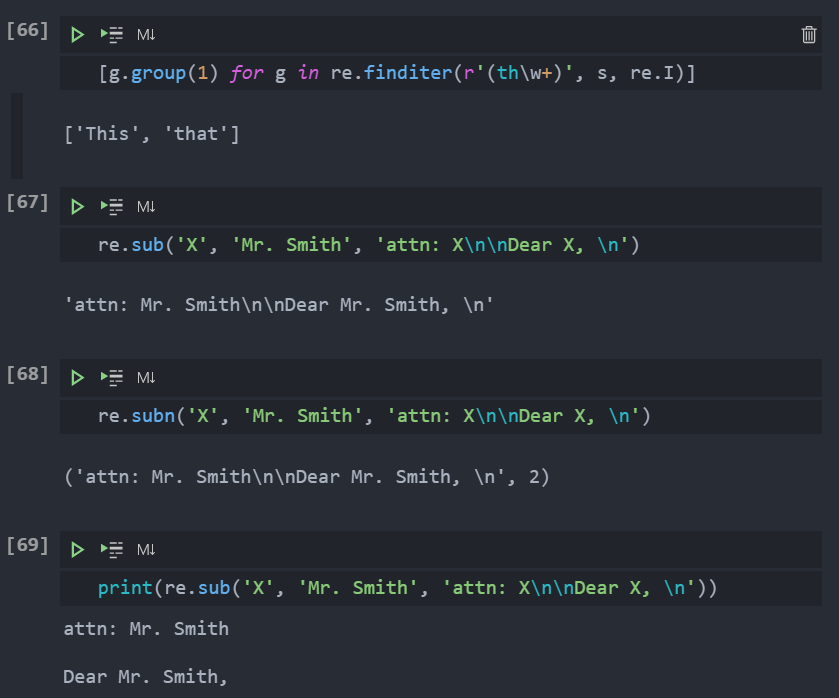Select cell 68 tuple output ending in 2)
The height and width of the screenshot is (698, 839).
(307, 477)
